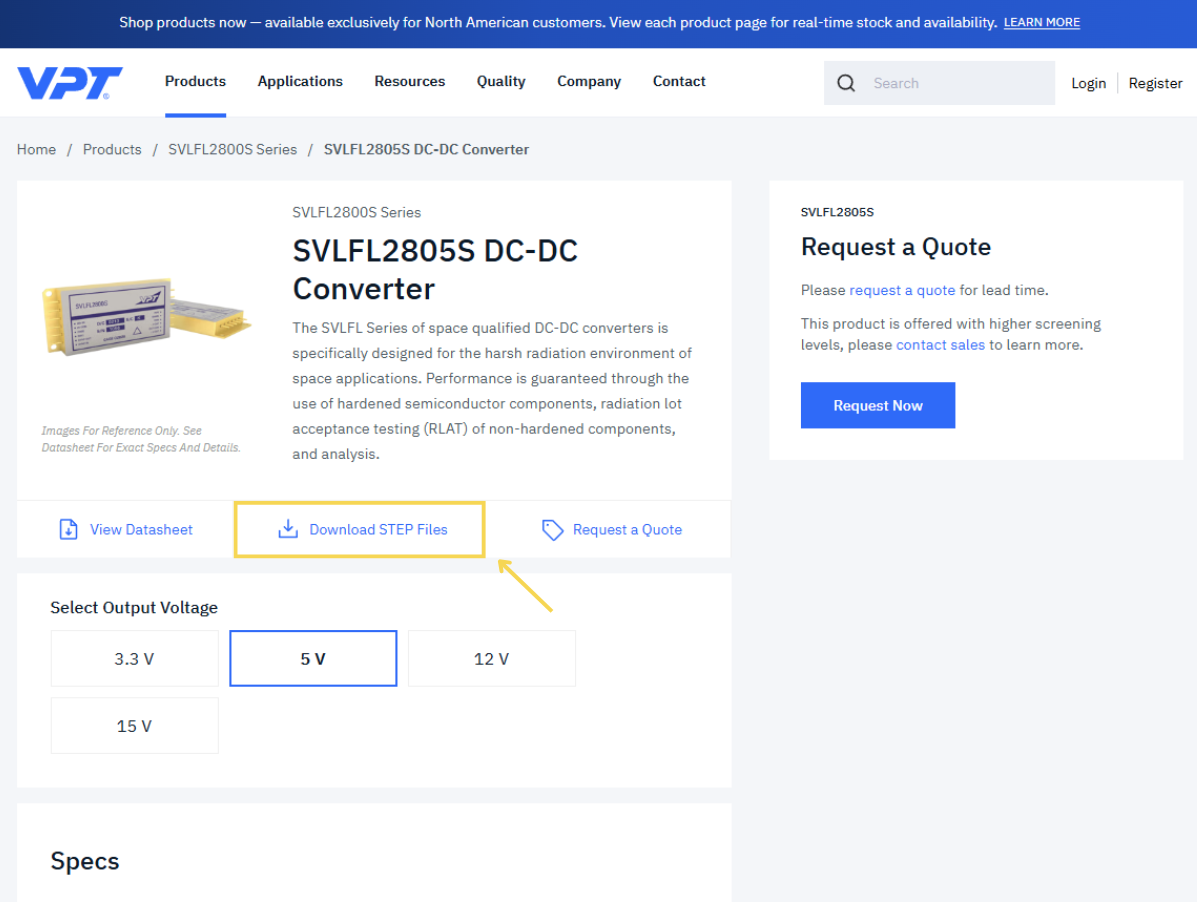Open the Applications menu
Image resolution: width=1197 pixels, height=902 pixels.
coord(300,82)
